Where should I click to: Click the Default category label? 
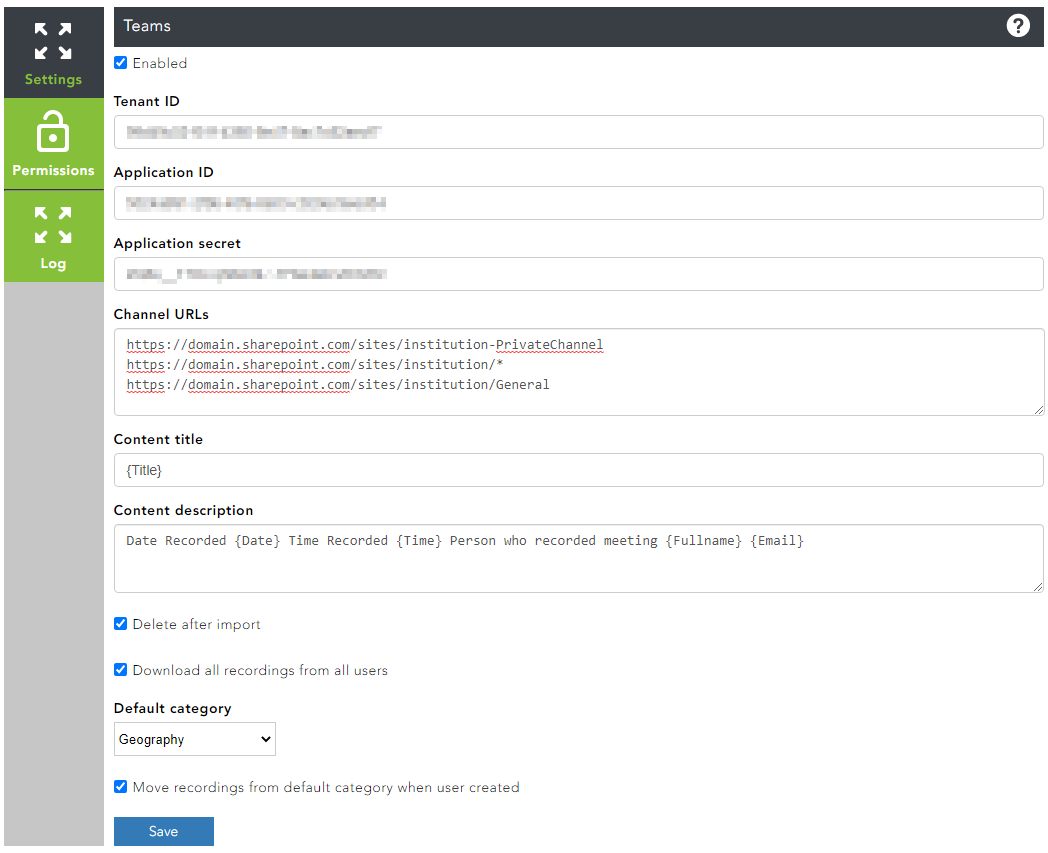(172, 709)
